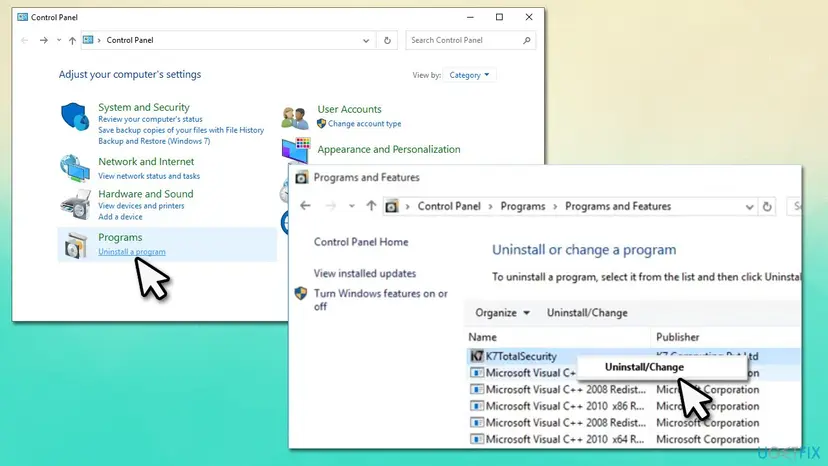Expand Programs and Features address history dropdown
The image size is (828, 466).
(749, 207)
